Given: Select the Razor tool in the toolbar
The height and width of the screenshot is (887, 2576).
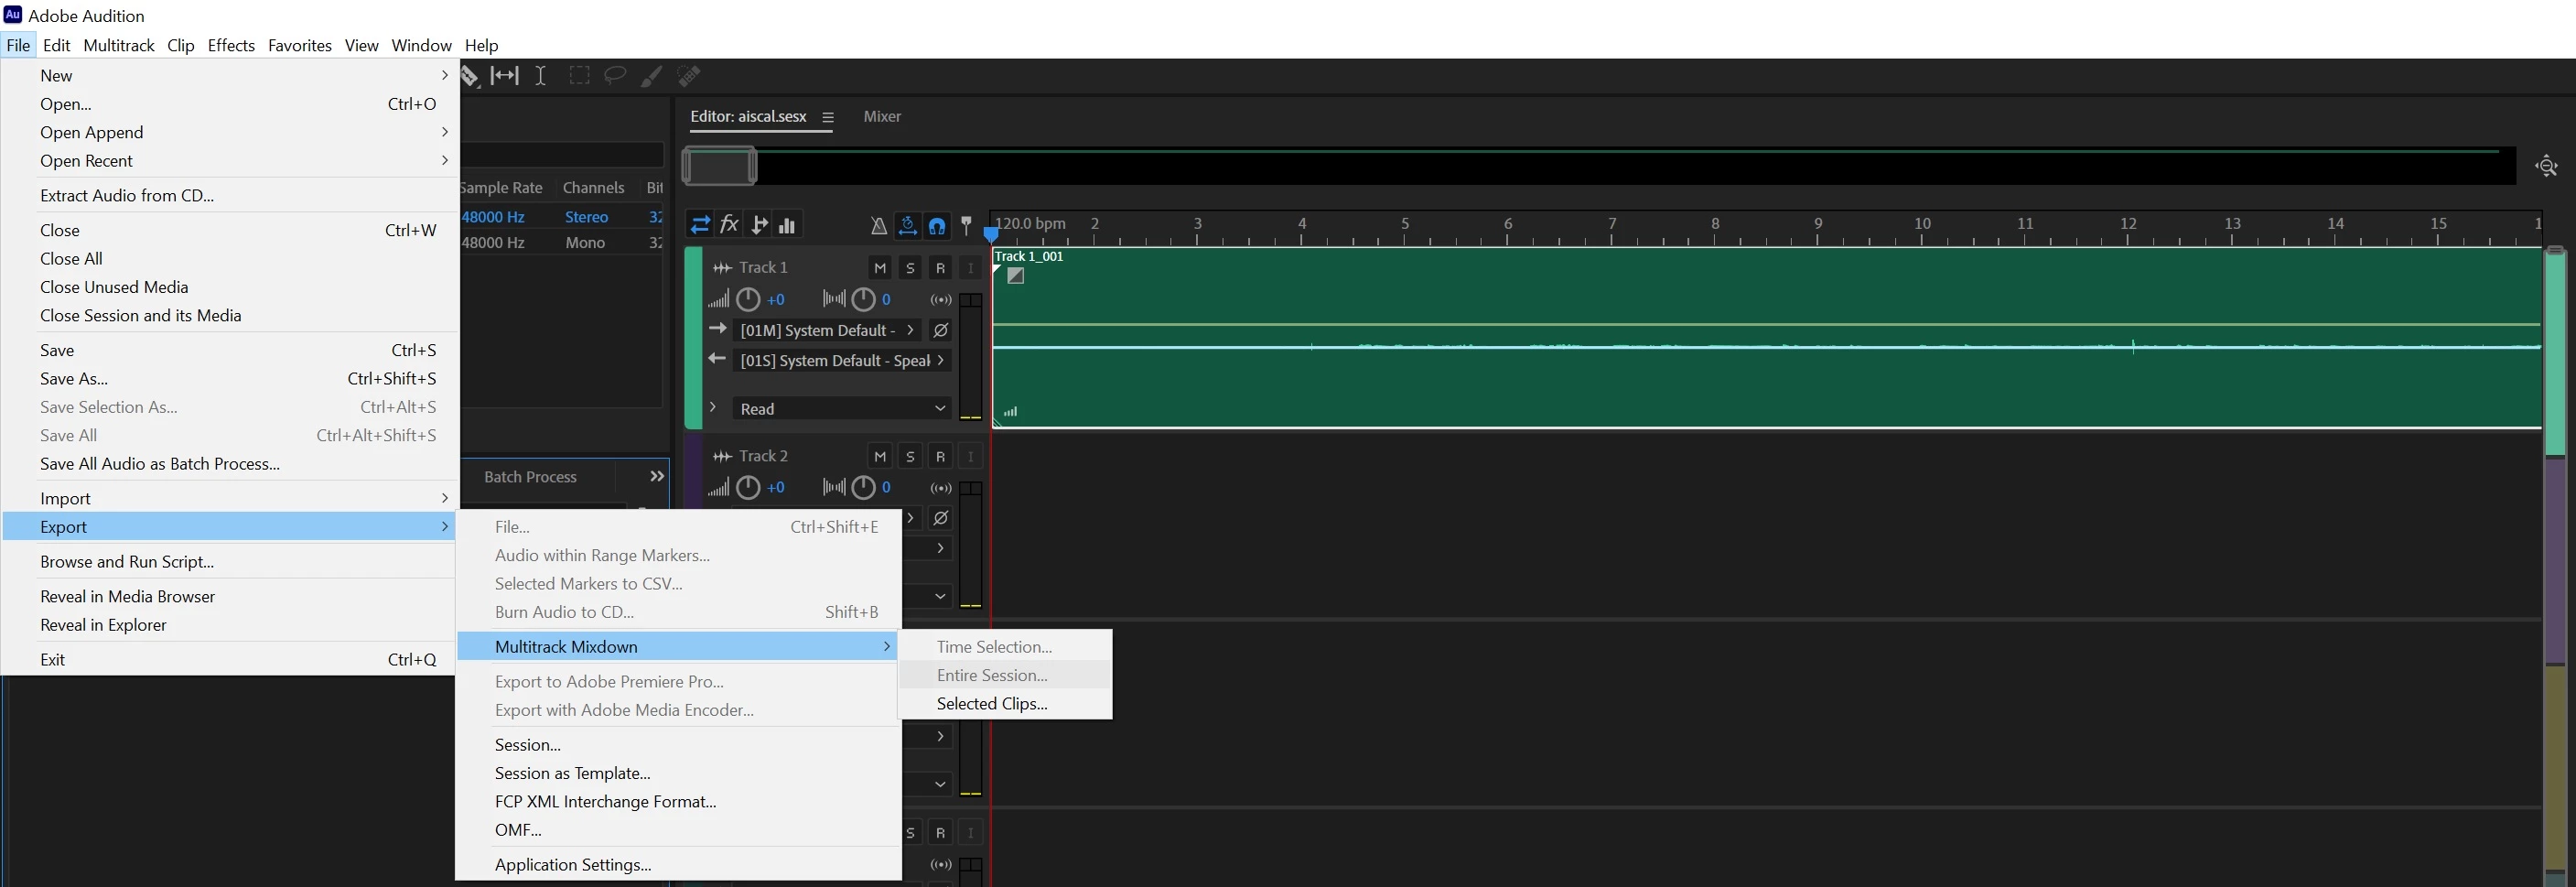Looking at the screenshot, I should tap(470, 76).
